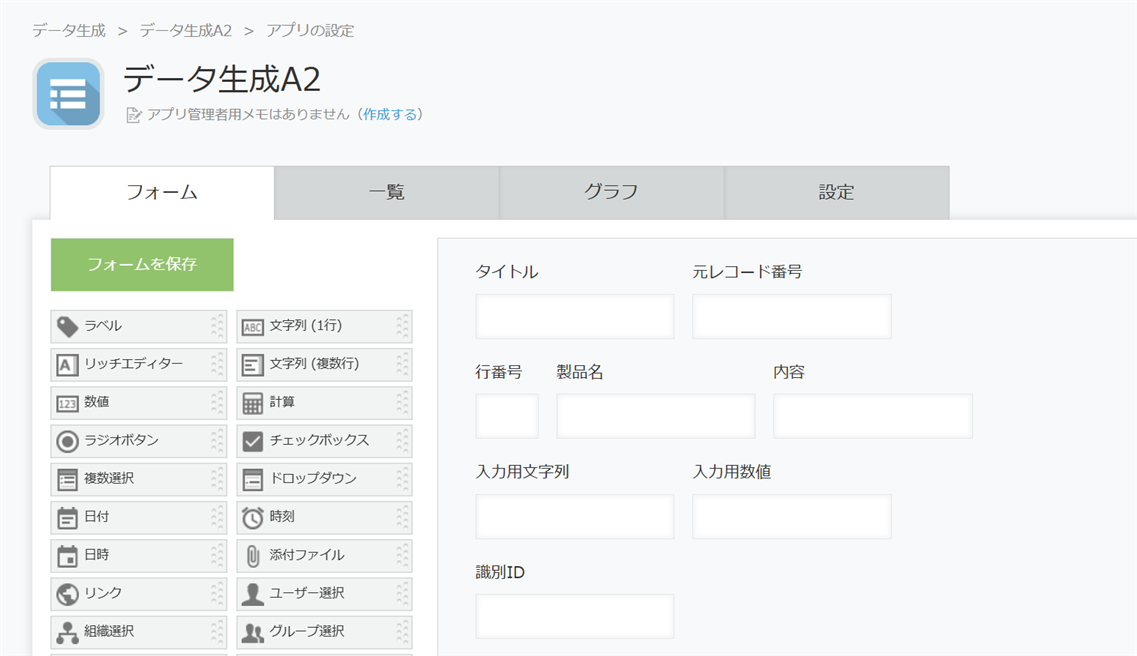
Task: Click the memo edit icon beside アプリ管理者用メモ
Action: tap(133, 115)
